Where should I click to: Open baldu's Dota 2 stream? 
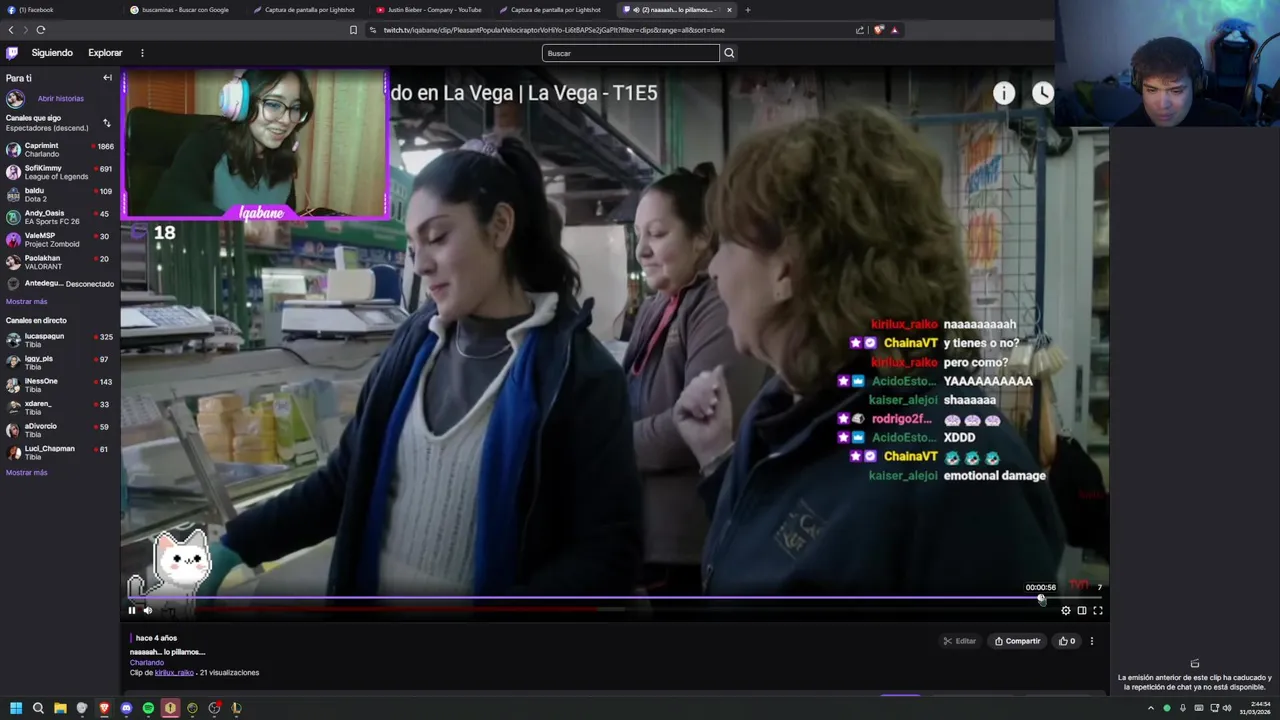(58, 194)
